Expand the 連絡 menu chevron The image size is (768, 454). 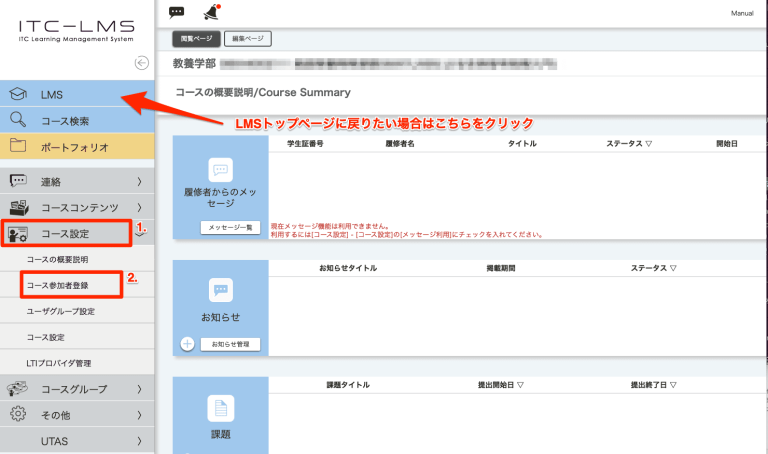click(138, 182)
